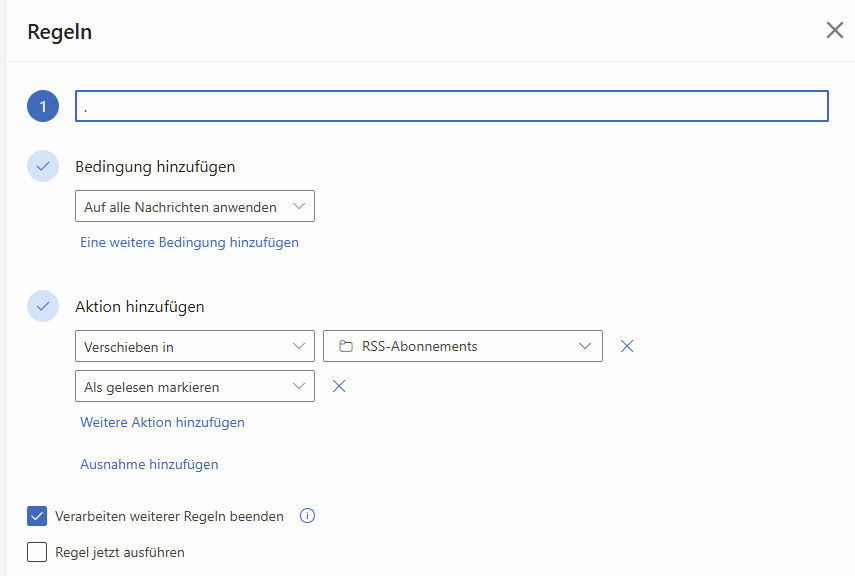Remove the 'Als gelesen markieren' action

pyautogui.click(x=339, y=386)
